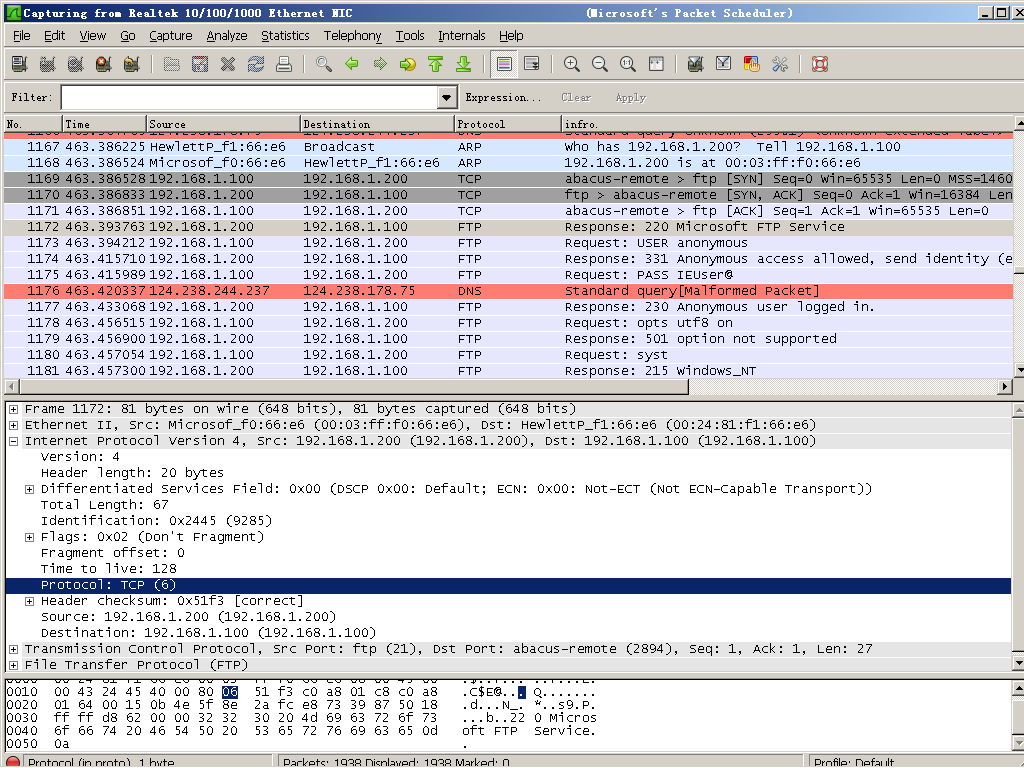This screenshot has height=768, width=1024.
Task: Open the Capture menu
Action: coord(170,36)
